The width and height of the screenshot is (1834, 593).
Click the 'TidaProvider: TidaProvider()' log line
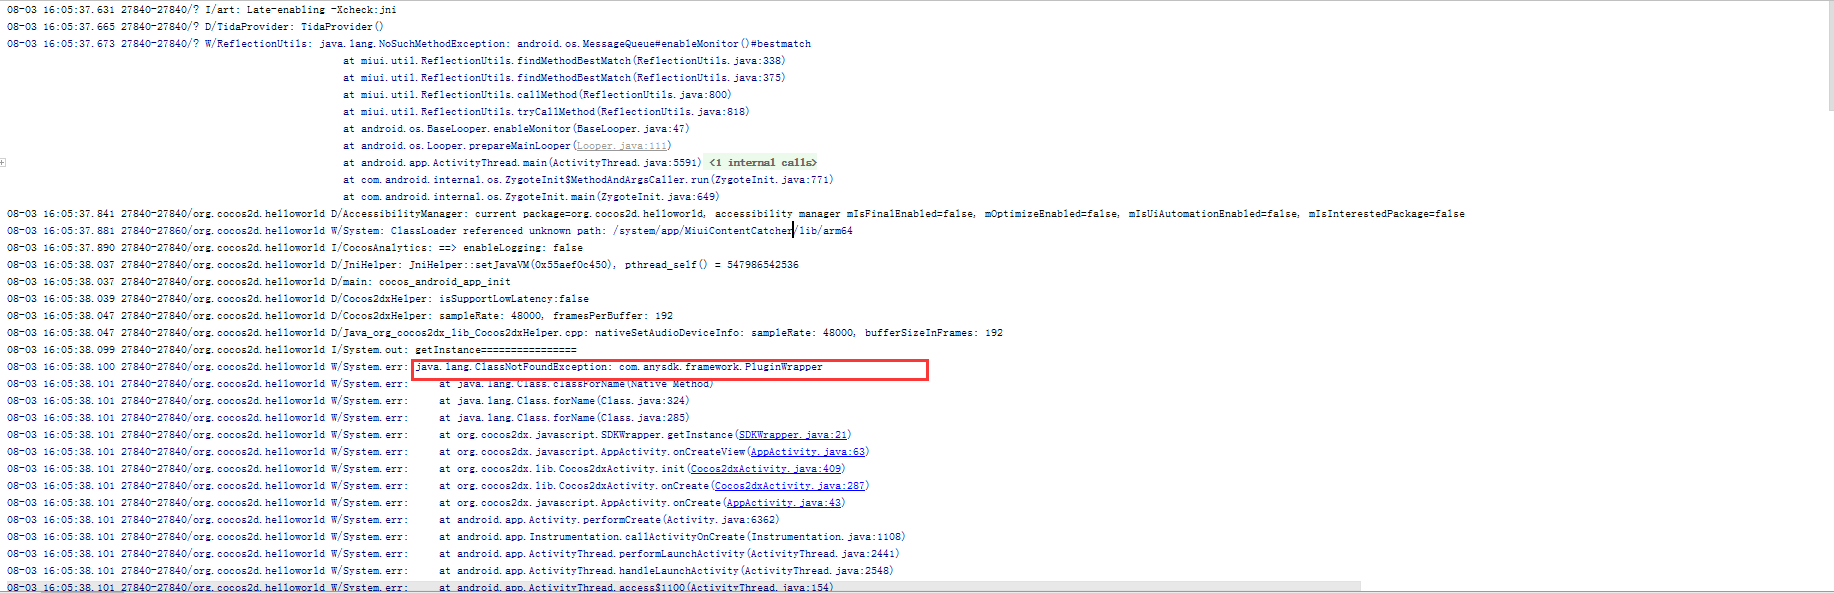pyautogui.click(x=195, y=27)
